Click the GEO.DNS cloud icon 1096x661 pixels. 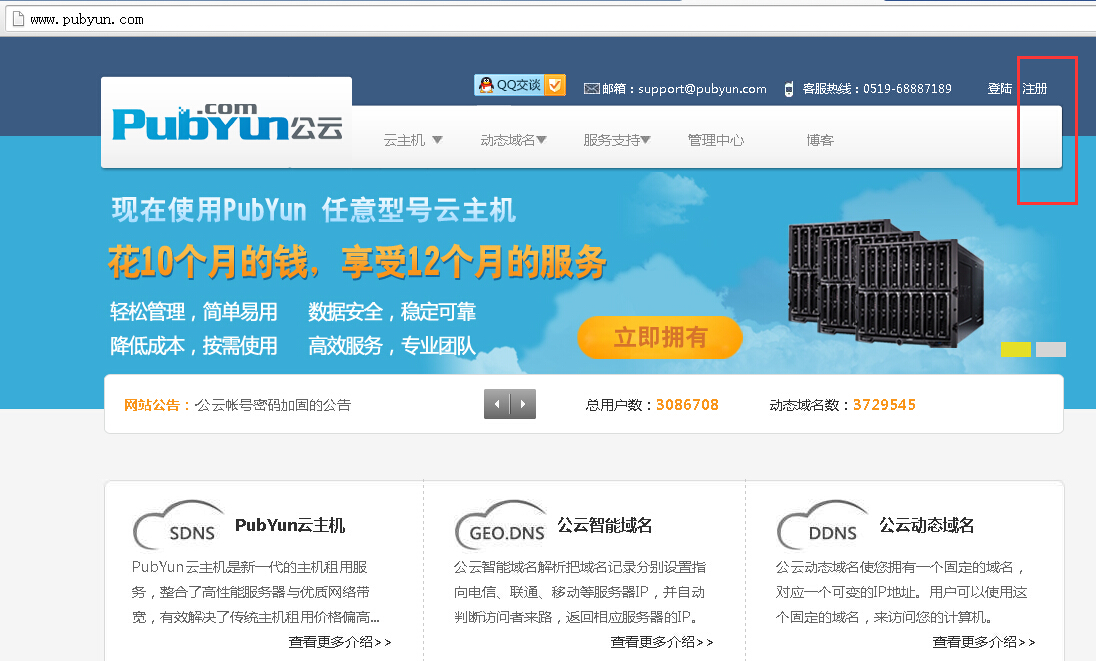[500, 525]
